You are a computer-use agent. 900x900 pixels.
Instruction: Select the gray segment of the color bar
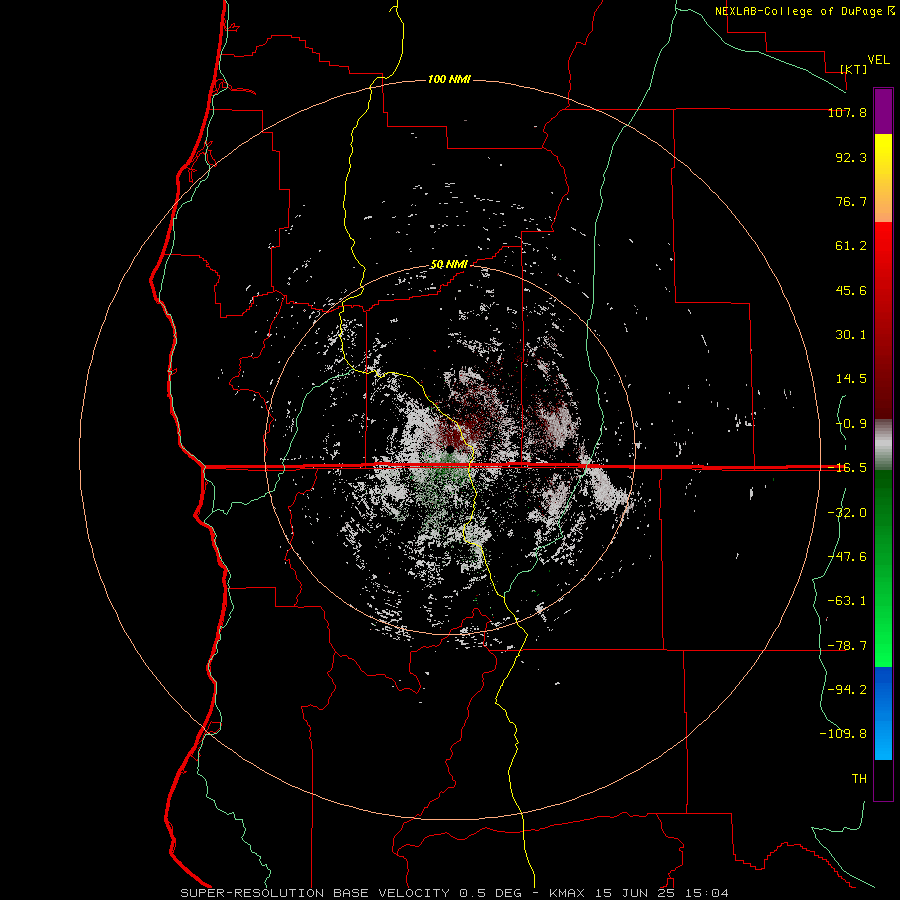tap(883, 445)
